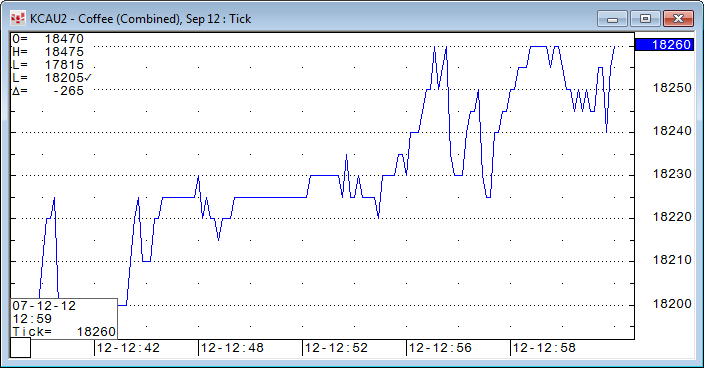The height and width of the screenshot is (368, 704).
Task: Click the empty square box at bottom-left corner
Action: click(20, 348)
